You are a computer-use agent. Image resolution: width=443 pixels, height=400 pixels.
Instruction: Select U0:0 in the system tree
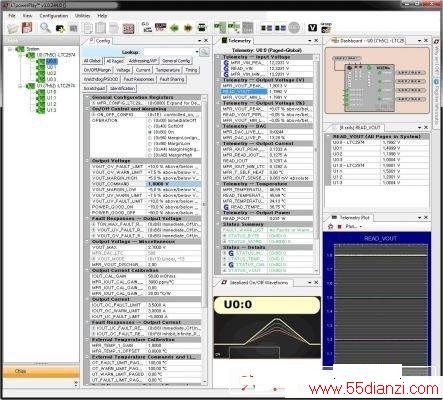(52, 61)
